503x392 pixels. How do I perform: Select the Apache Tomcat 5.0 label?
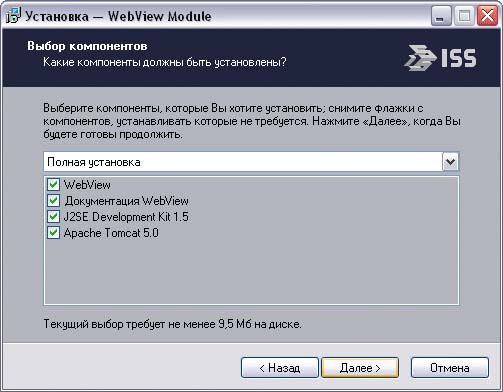click(x=111, y=233)
